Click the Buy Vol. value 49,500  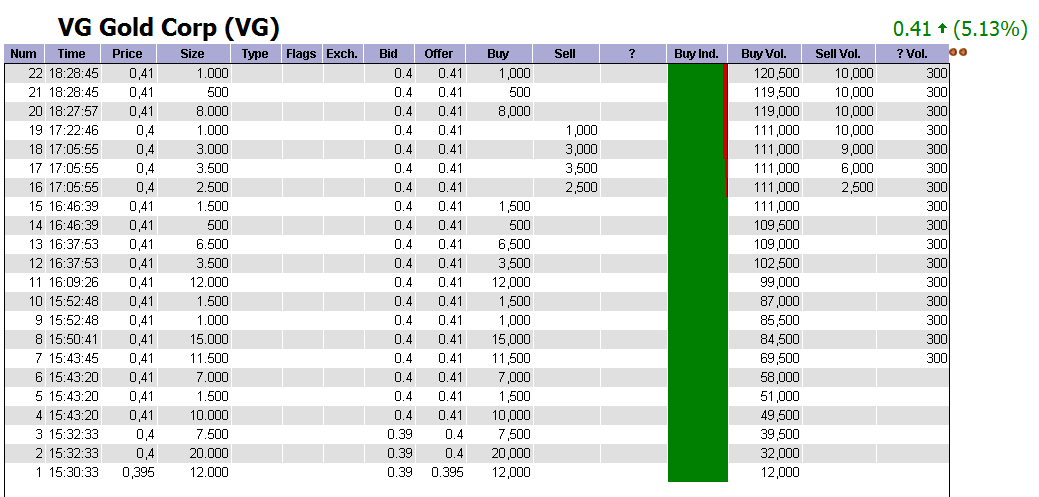click(780, 415)
